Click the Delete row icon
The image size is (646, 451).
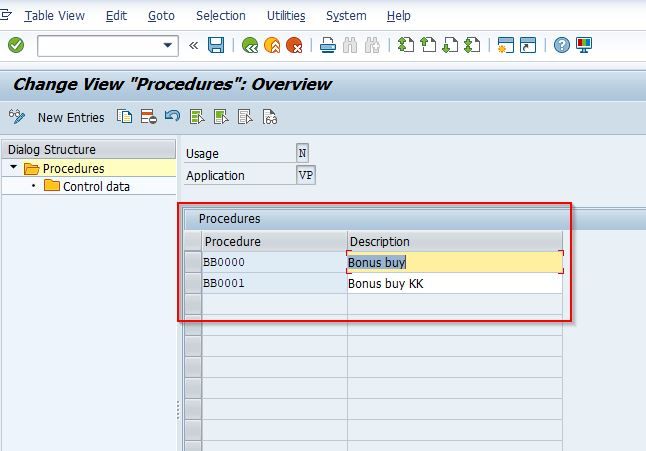148,117
